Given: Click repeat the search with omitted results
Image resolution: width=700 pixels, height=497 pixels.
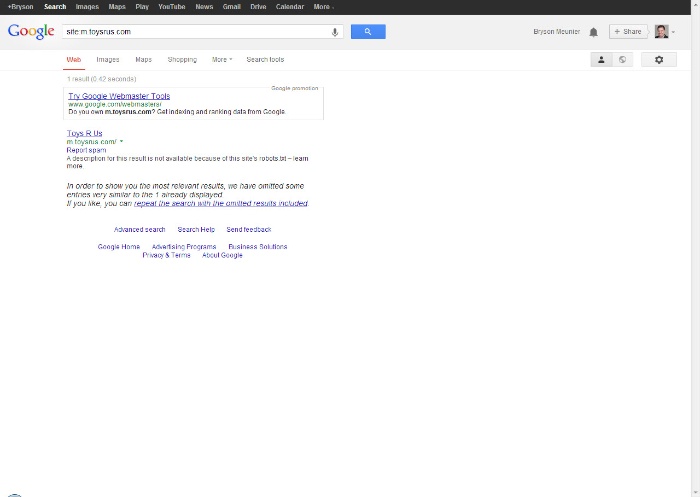Looking at the screenshot, I should [x=221, y=203].
